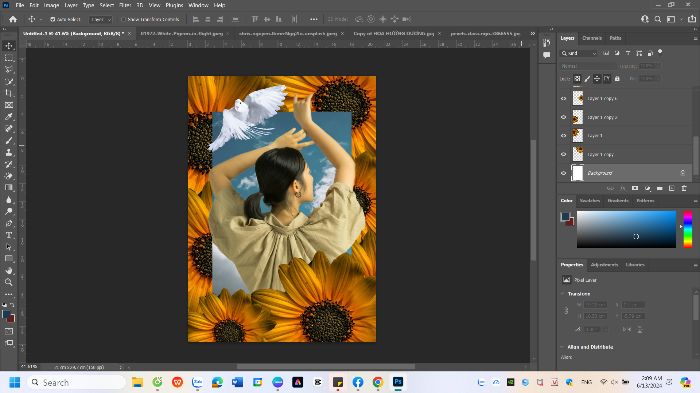700x393 pixels.
Task: Click the create new layer icon
Action: (672, 188)
